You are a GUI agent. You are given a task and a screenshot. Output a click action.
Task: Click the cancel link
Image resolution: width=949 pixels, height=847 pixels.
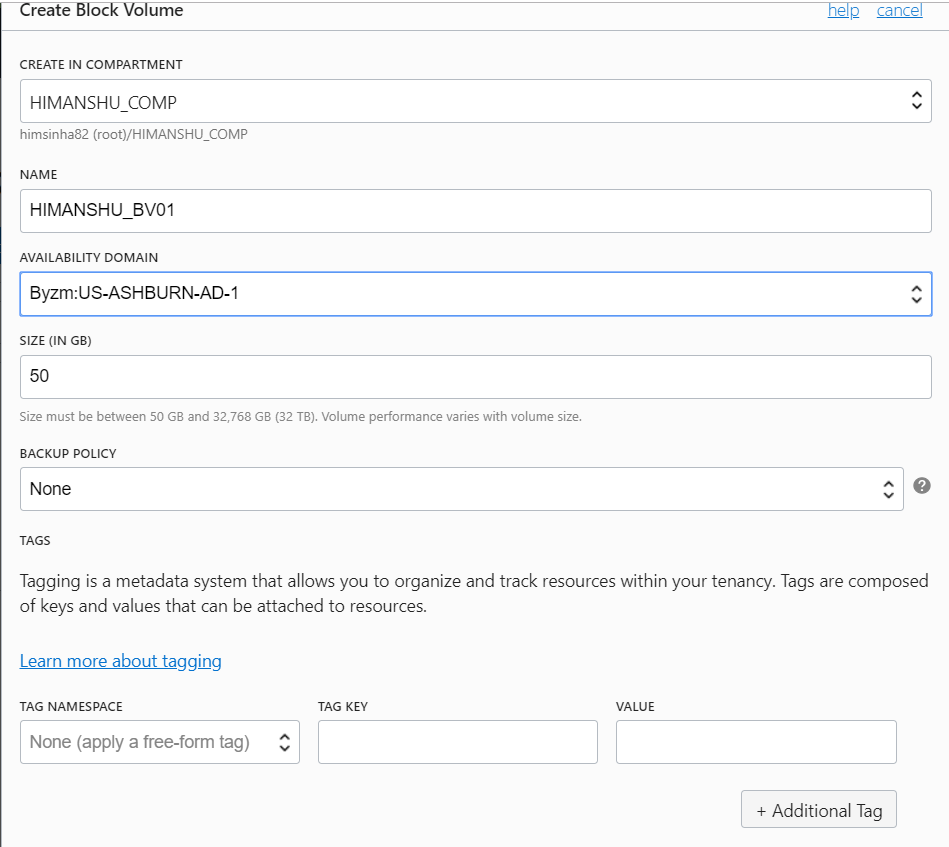click(x=899, y=10)
